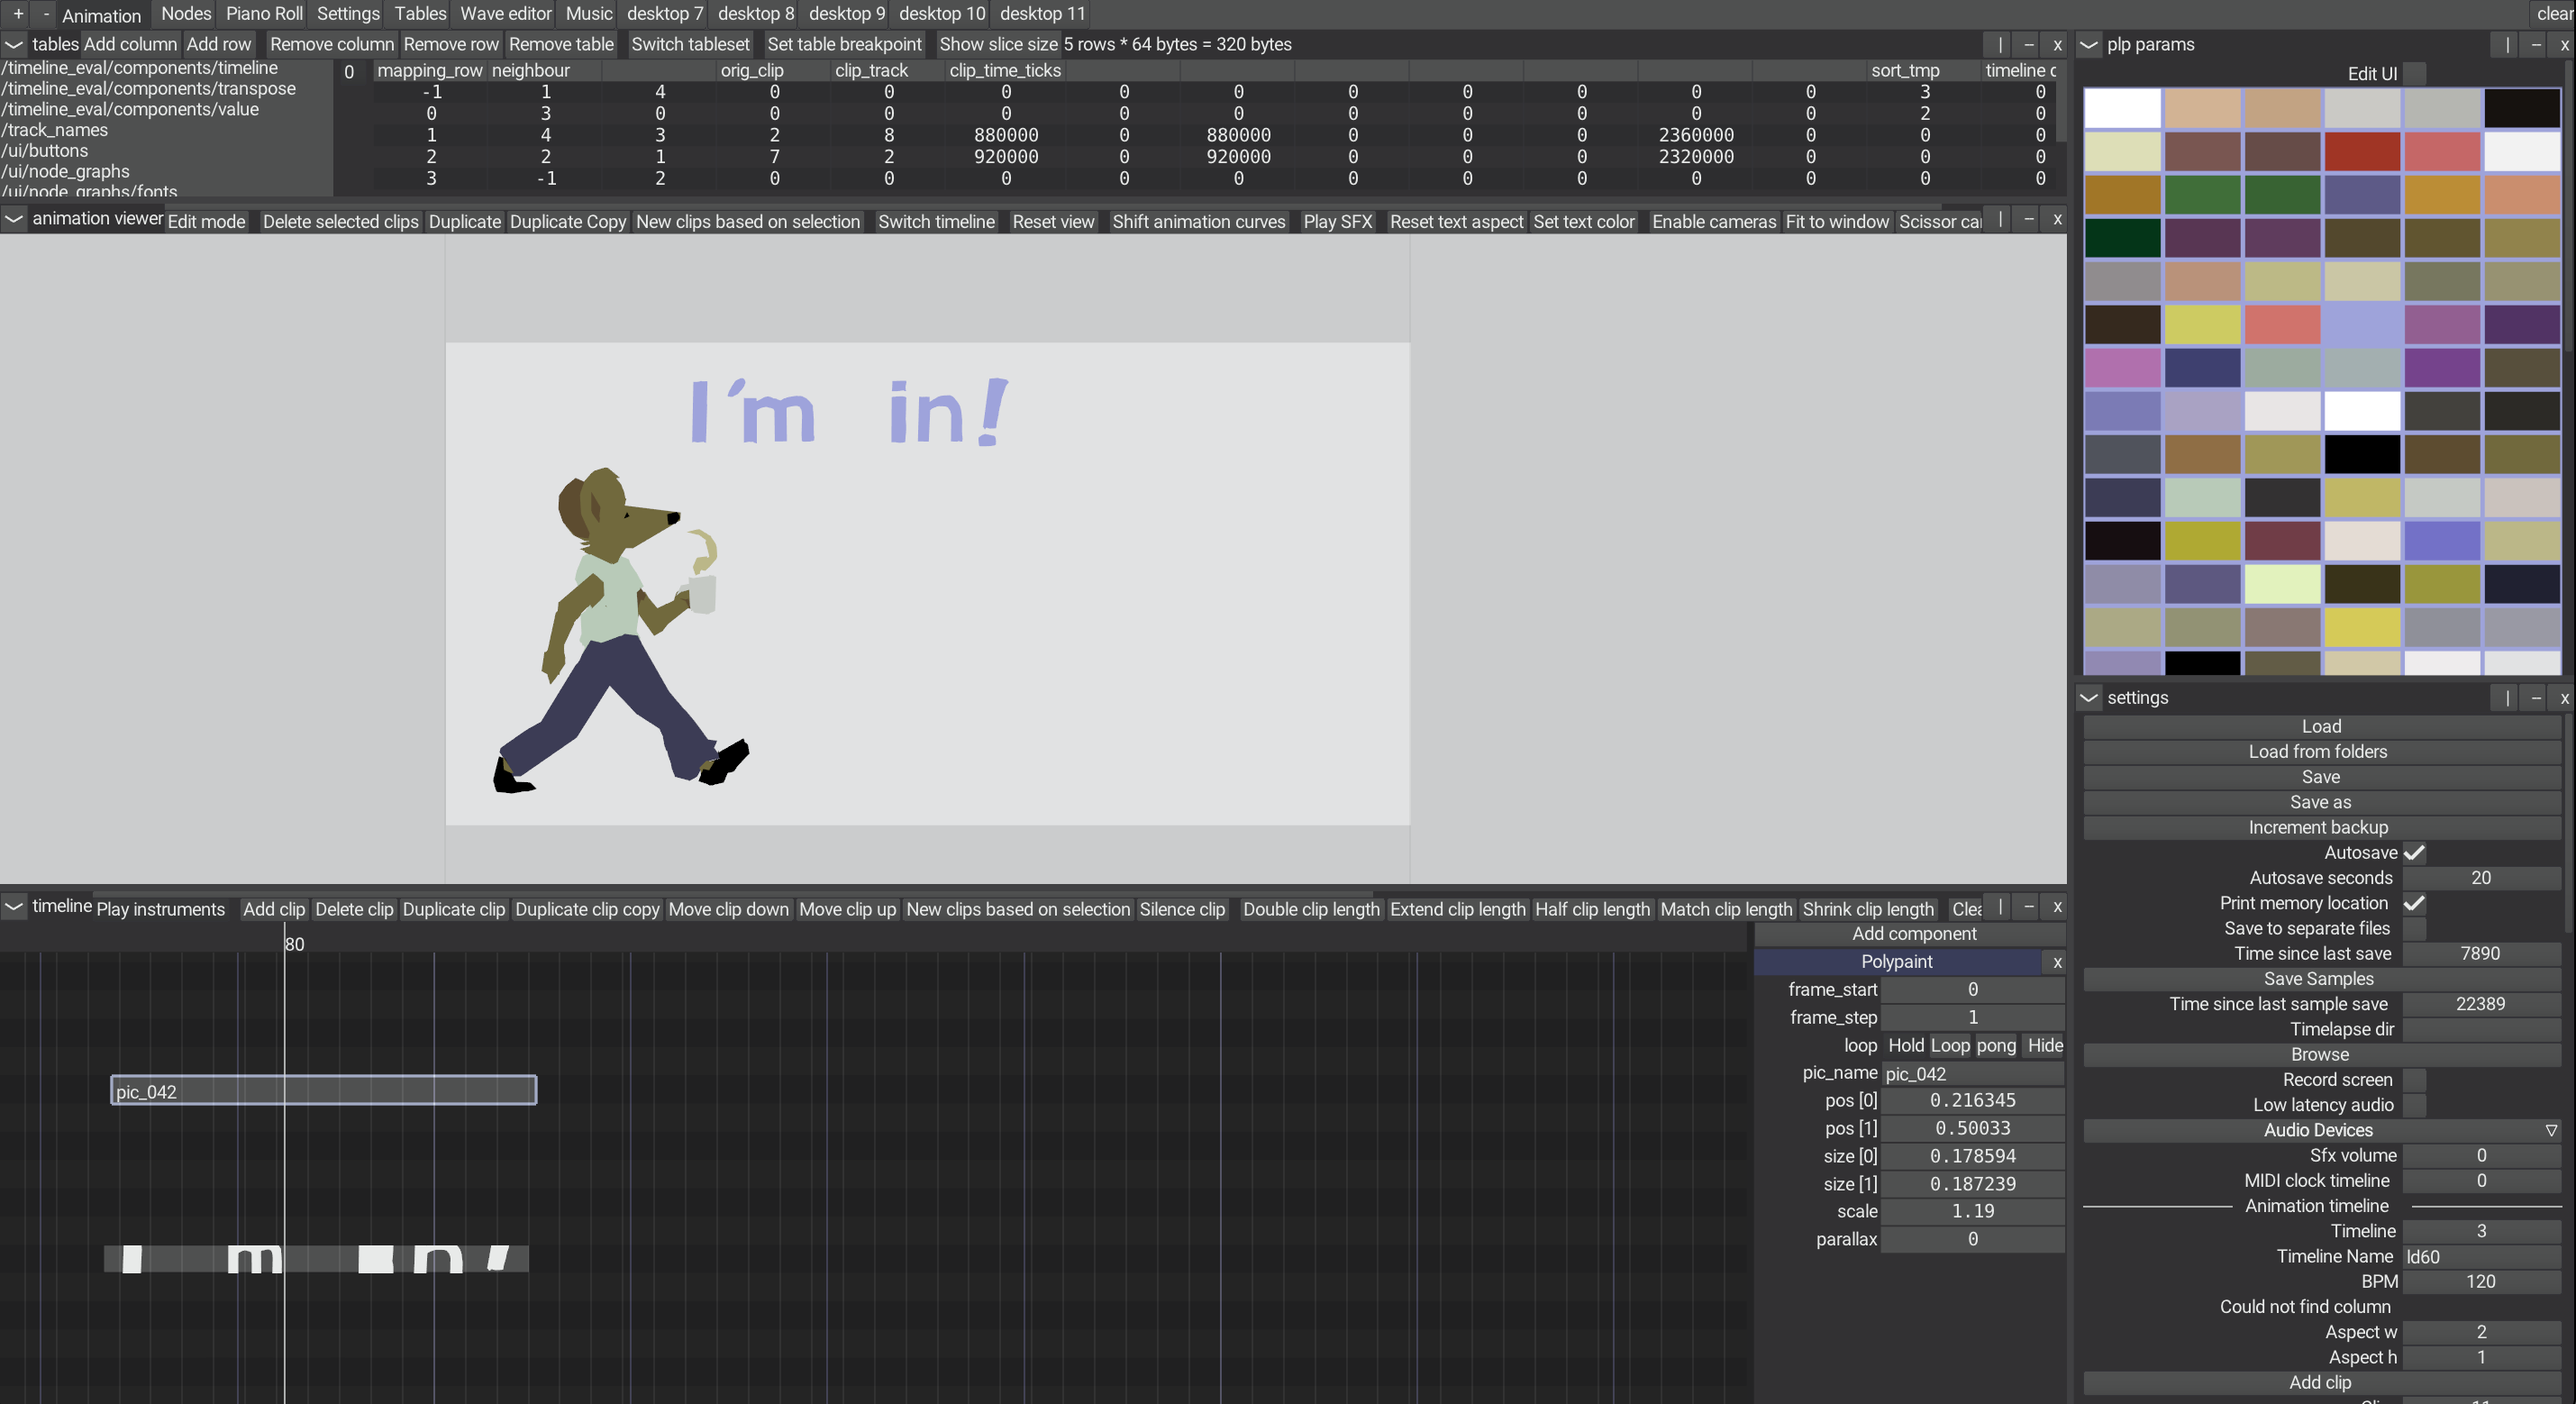
Task: Click Play instruments in timeline toolbar
Action: [161, 909]
